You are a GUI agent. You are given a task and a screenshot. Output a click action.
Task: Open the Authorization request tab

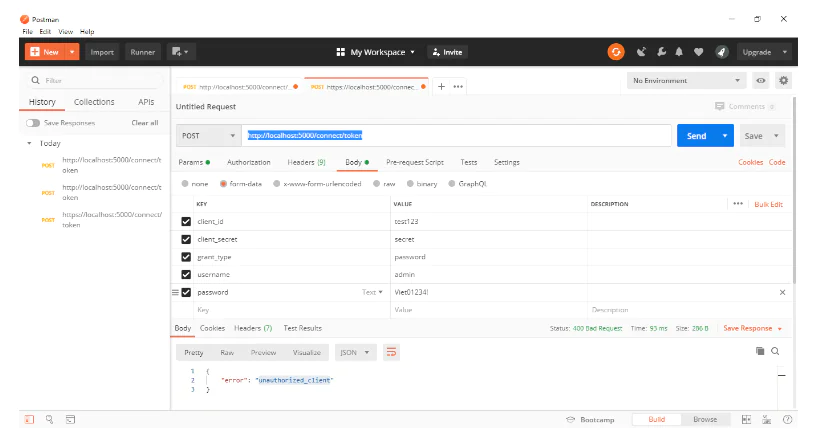coord(249,163)
